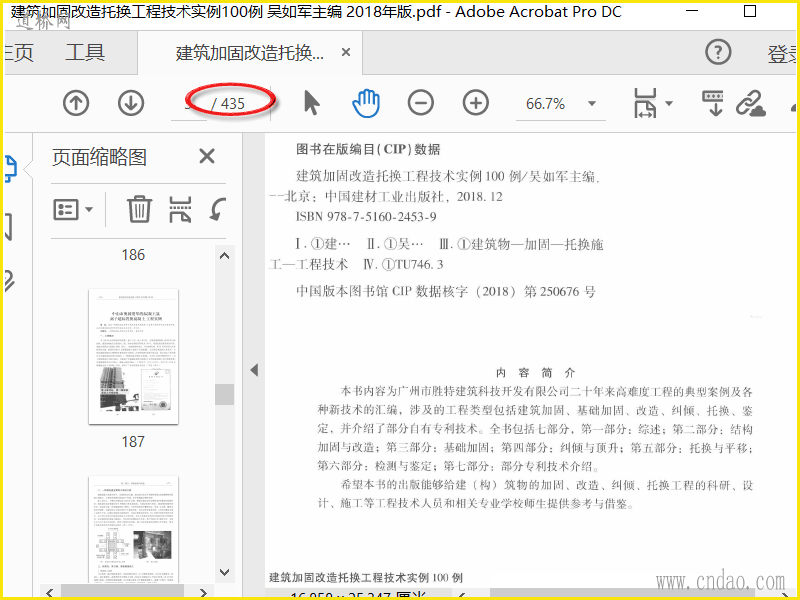Image resolution: width=800 pixels, height=600 pixels.
Task: Go to next page with down arrow
Action: [x=131, y=103]
